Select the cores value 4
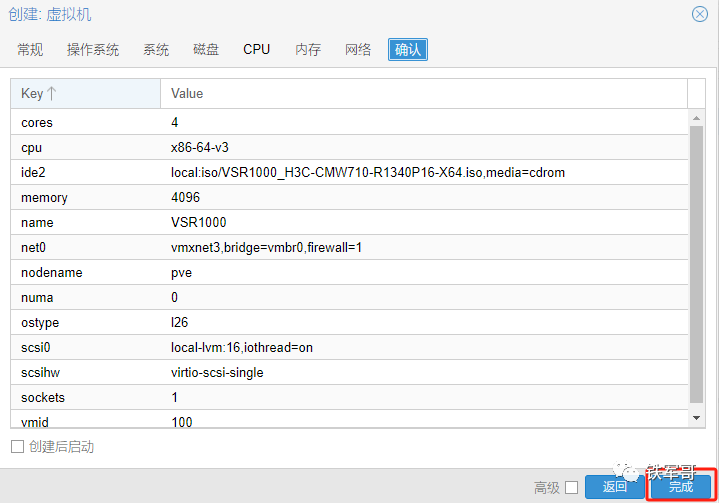 (174, 122)
